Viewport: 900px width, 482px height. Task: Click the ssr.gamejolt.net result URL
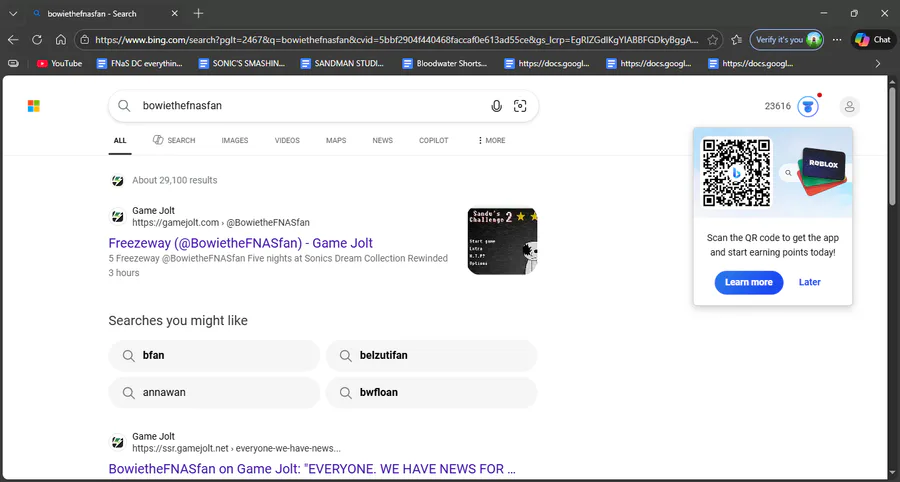pyautogui.click(x=236, y=448)
